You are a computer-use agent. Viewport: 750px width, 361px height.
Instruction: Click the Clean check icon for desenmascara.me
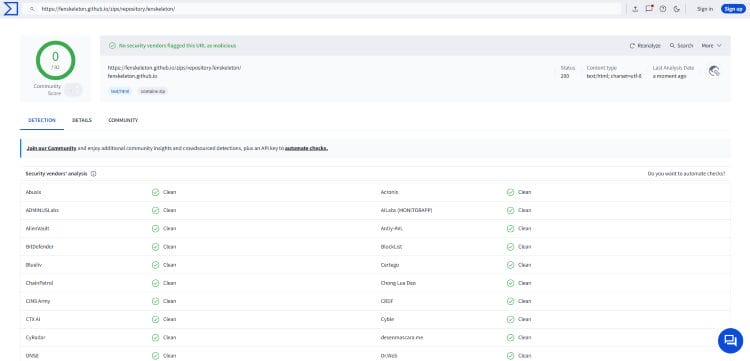click(510, 338)
